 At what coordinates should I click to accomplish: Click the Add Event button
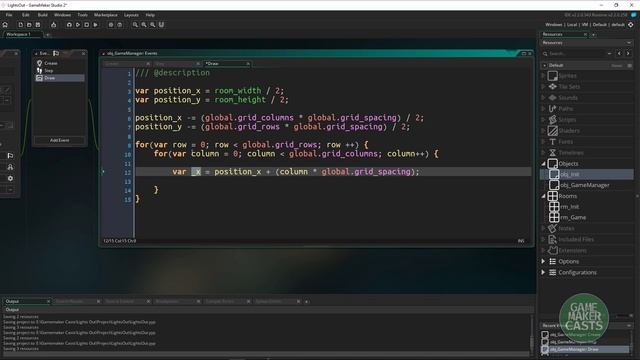point(60,140)
